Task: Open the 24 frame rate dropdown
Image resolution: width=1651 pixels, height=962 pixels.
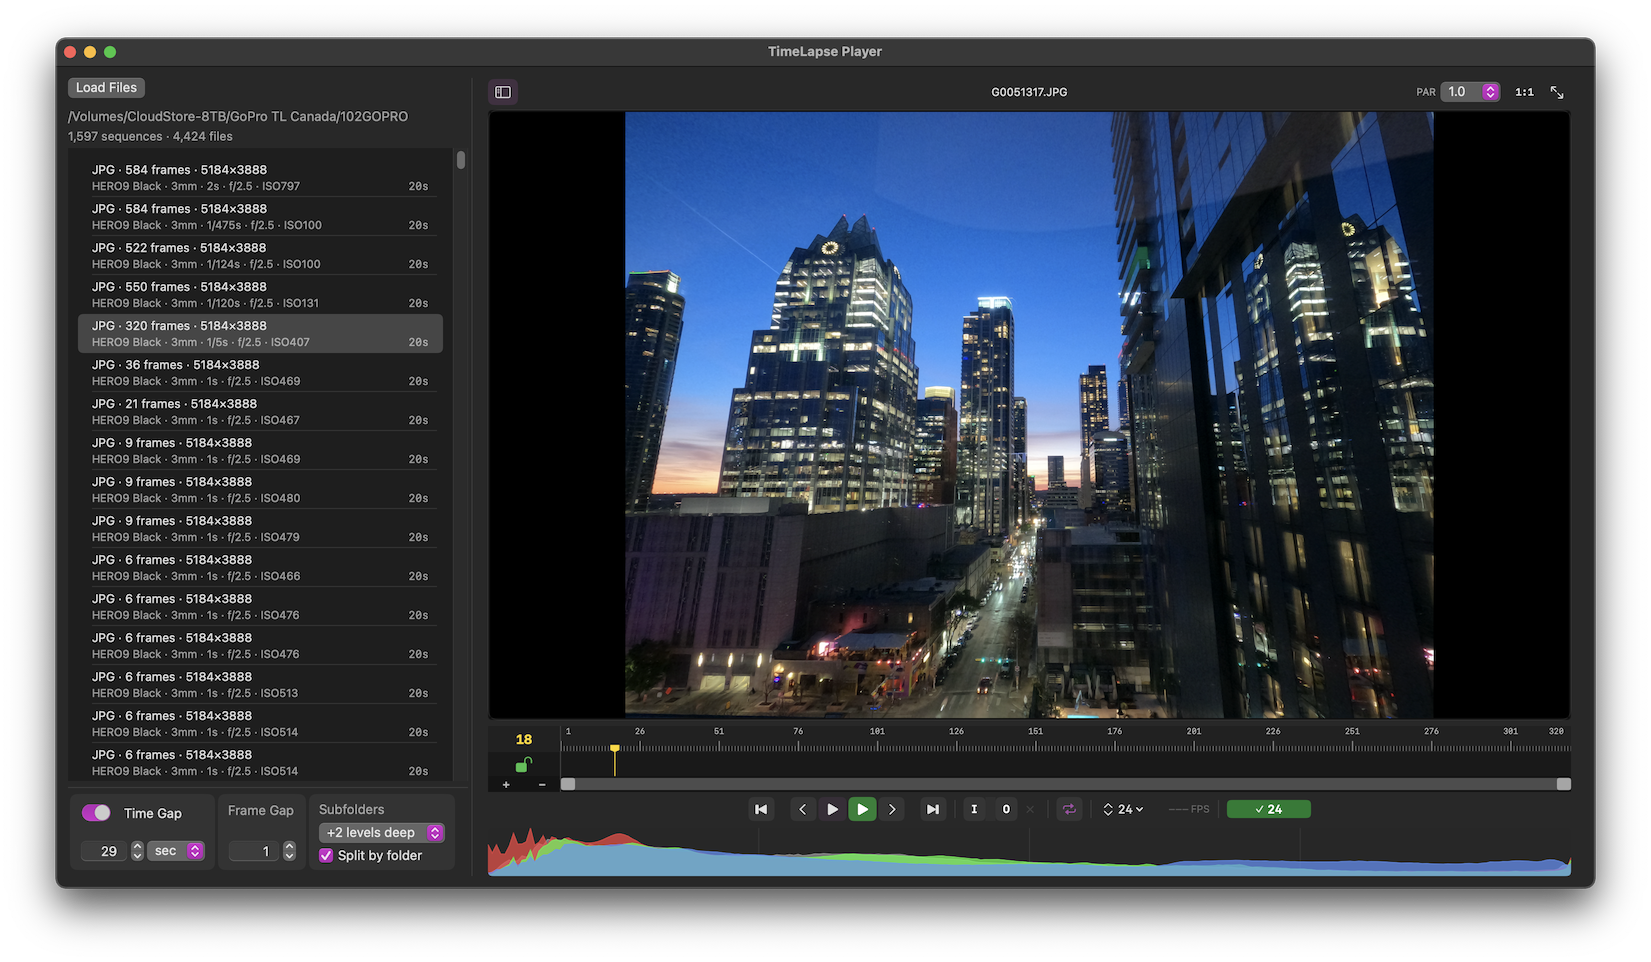Action: [x=1123, y=809]
